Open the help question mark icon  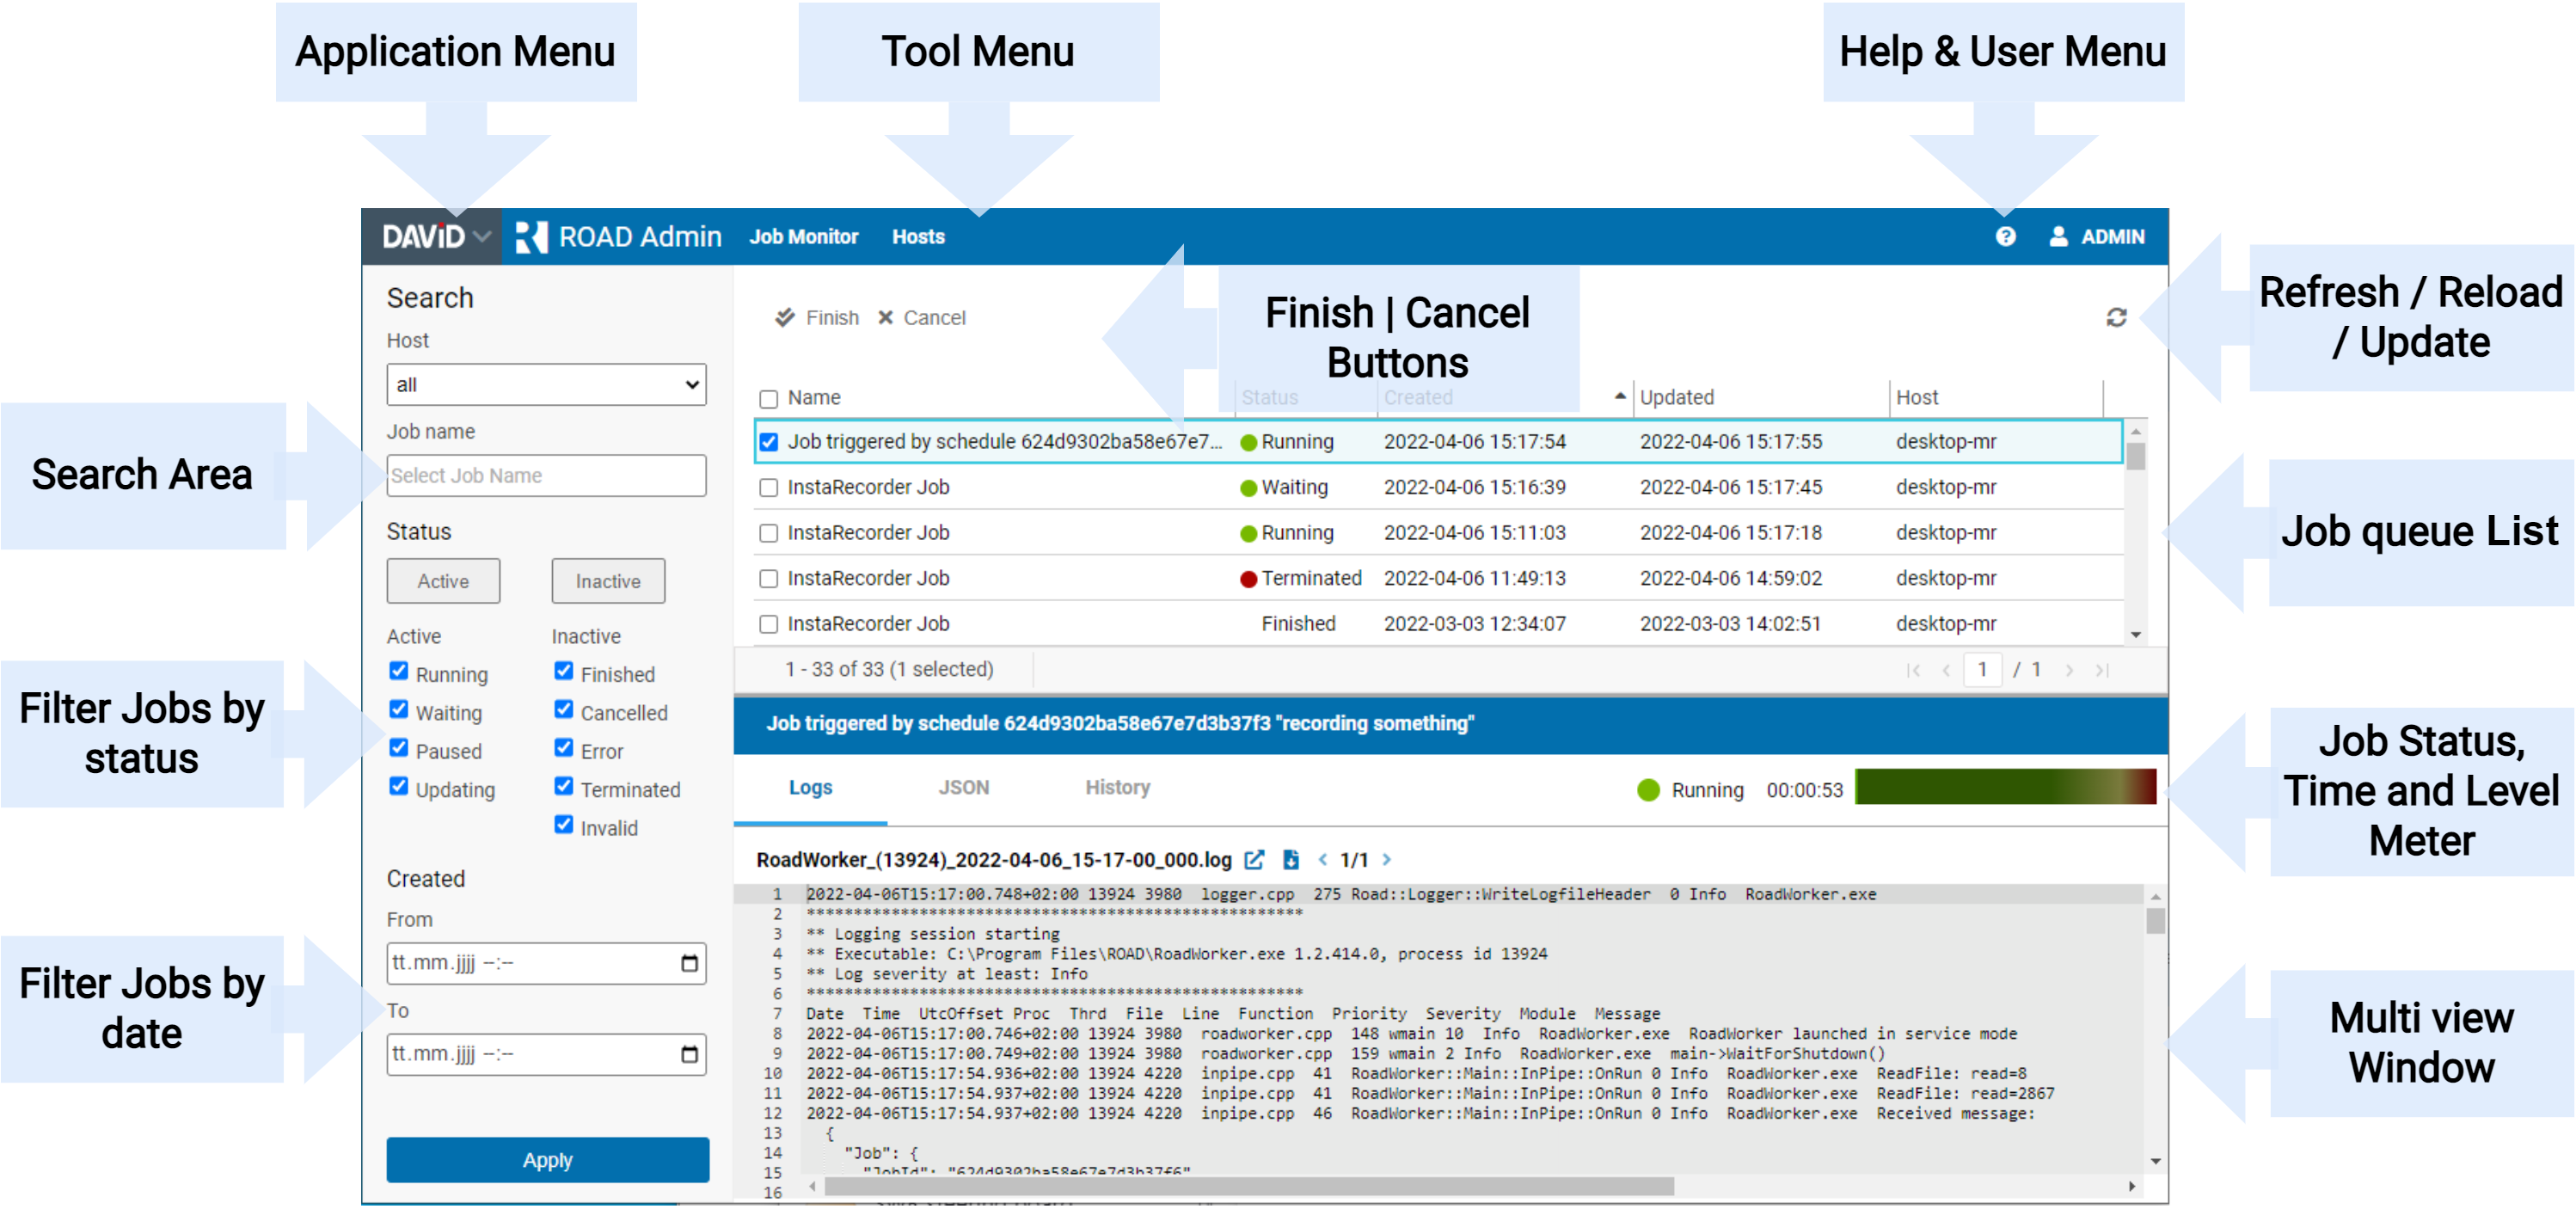(x=2005, y=236)
